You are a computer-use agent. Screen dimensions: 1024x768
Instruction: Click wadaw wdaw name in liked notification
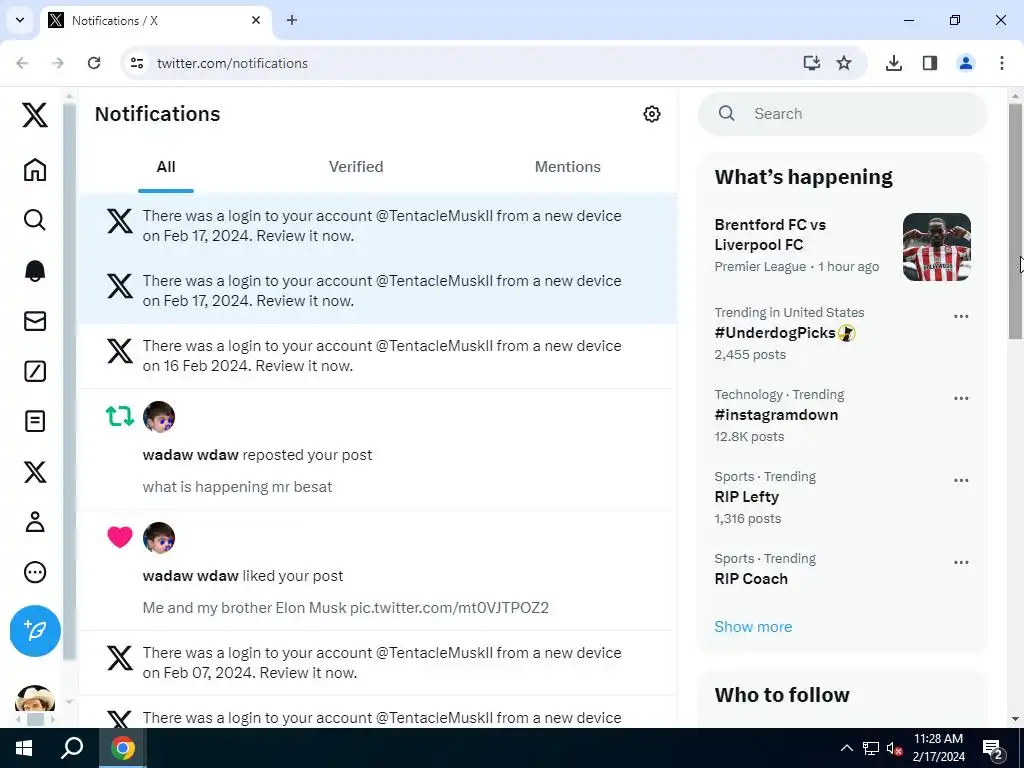click(191, 576)
